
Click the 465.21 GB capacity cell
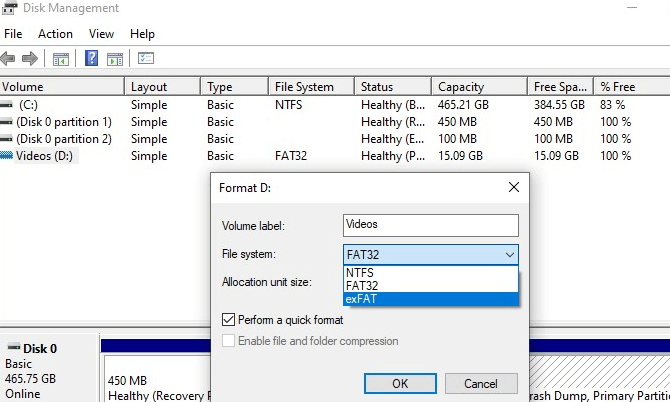(x=463, y=105)
